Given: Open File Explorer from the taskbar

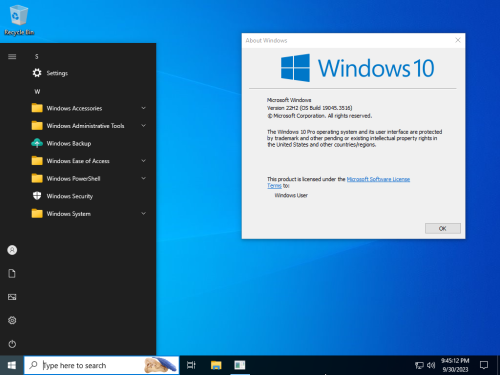Looking at the screenshot, I should pos(216,365).
